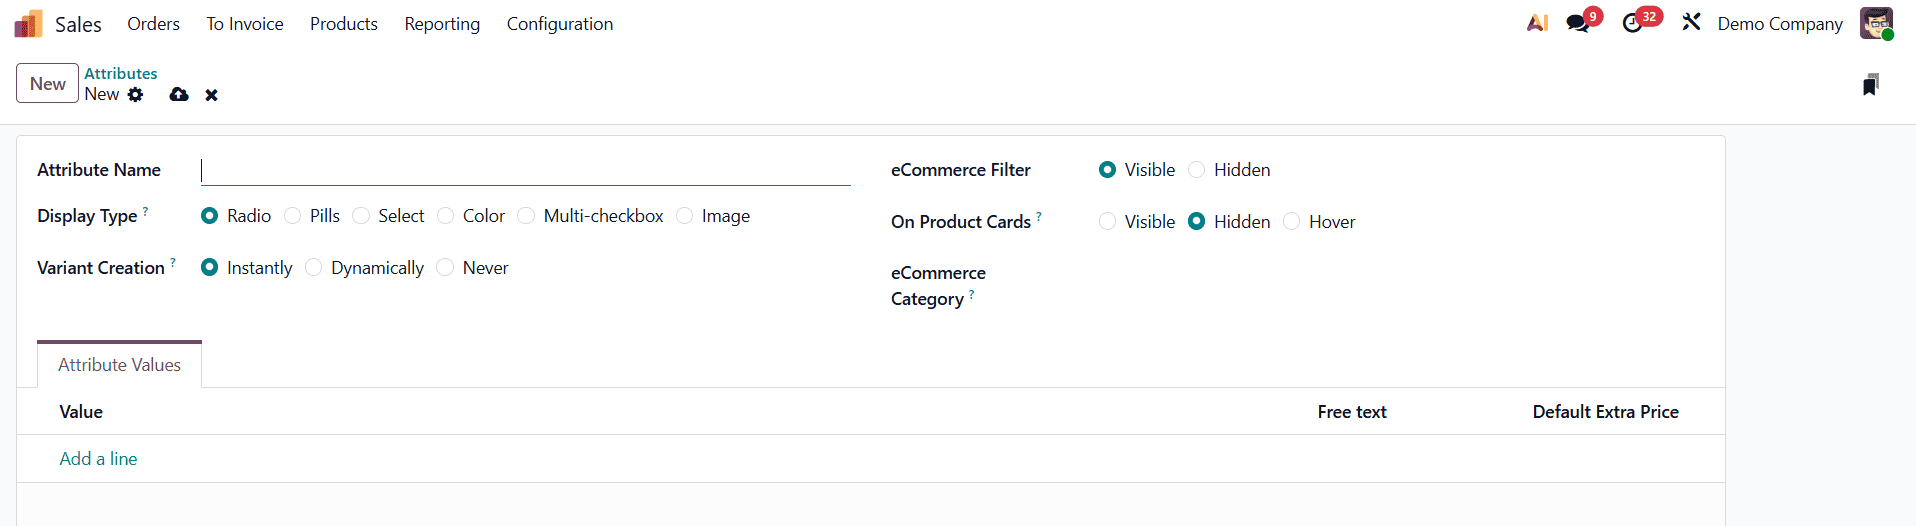The height and width of the screenshot is (526, 1916).
Task: Open the debug tools wrench icon
Action: pos(1691,22)
